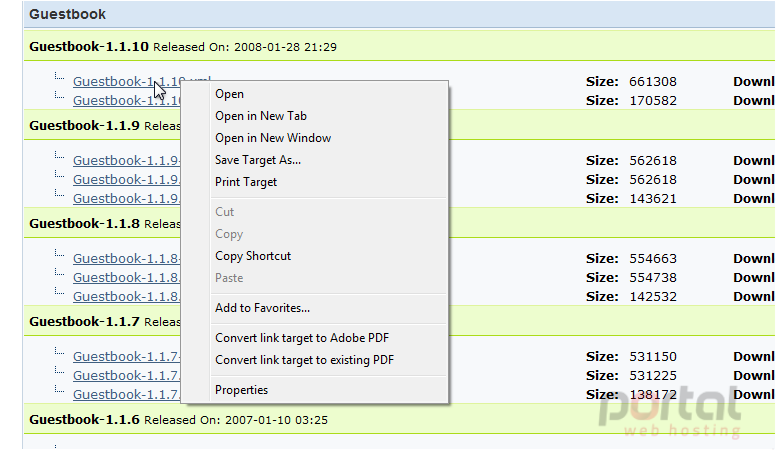Open the second Guestbook-1.1.8 file link
The image size is (776, 450).
(127, 278)
